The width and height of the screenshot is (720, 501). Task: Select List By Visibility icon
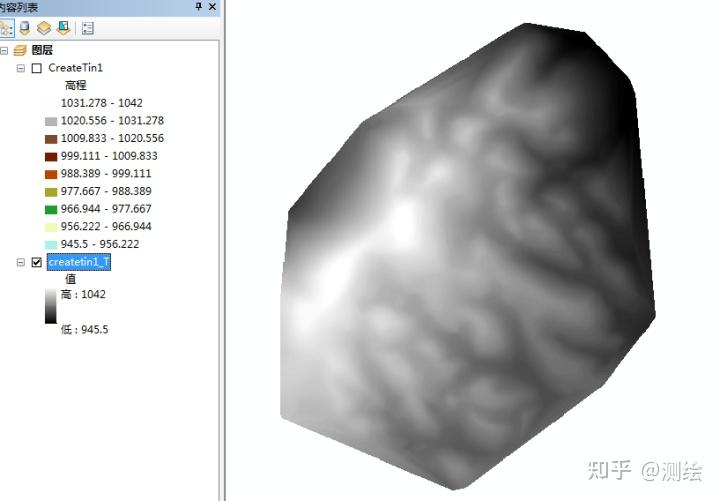click(x=44, y=28)
